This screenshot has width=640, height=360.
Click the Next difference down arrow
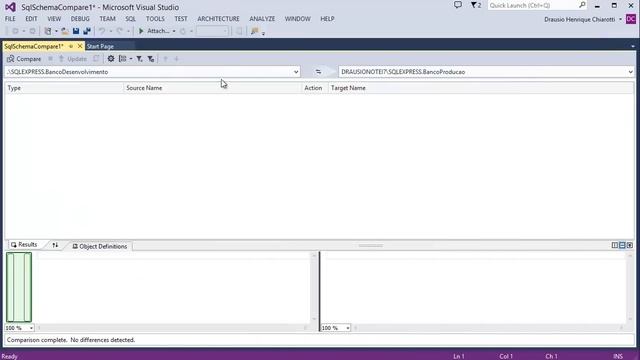[x=176, y=59]
